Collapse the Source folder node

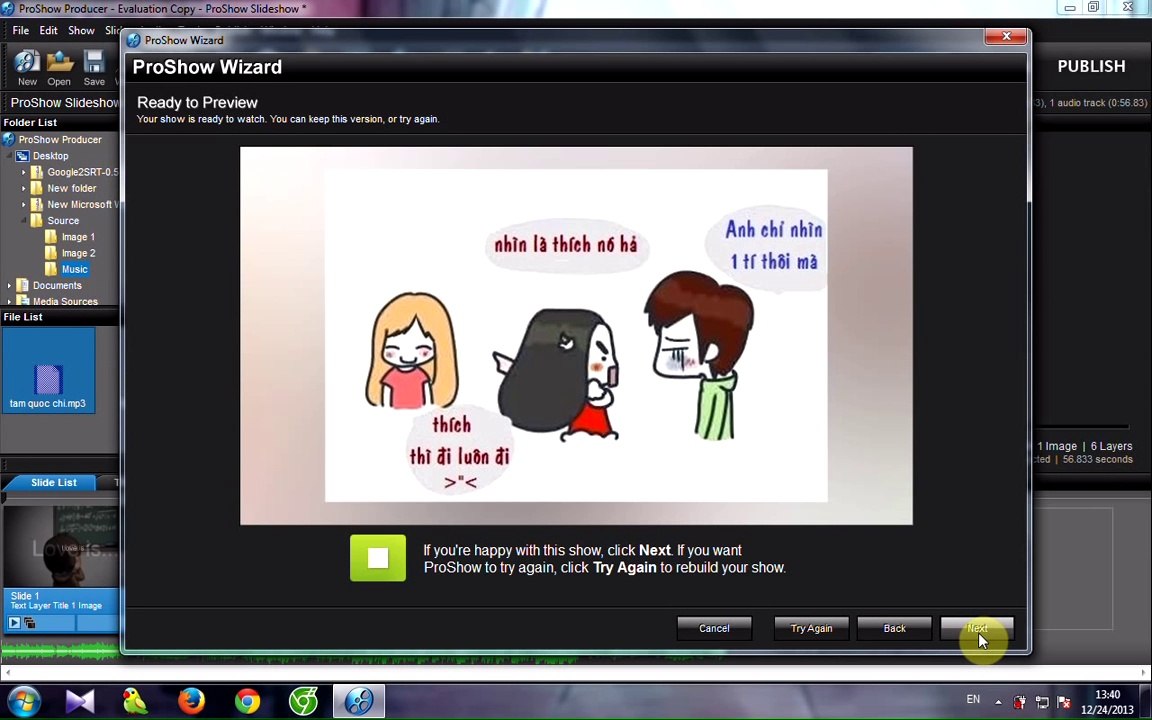point(23,220)
